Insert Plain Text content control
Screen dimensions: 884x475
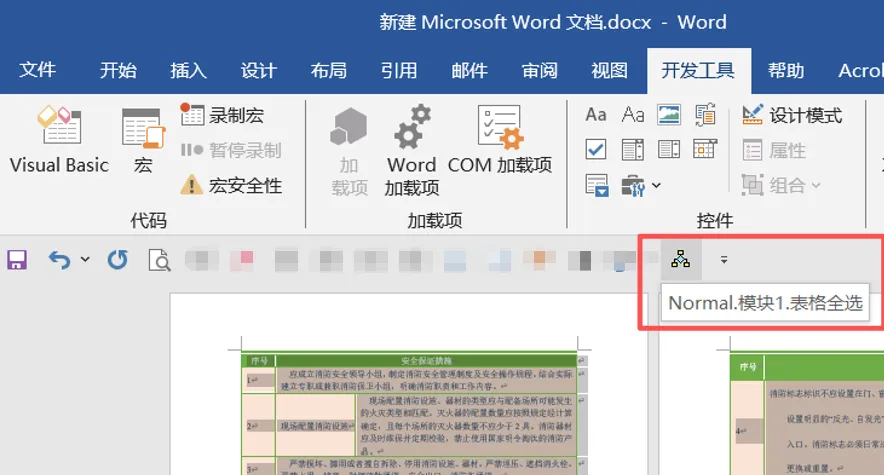[633, 115]
